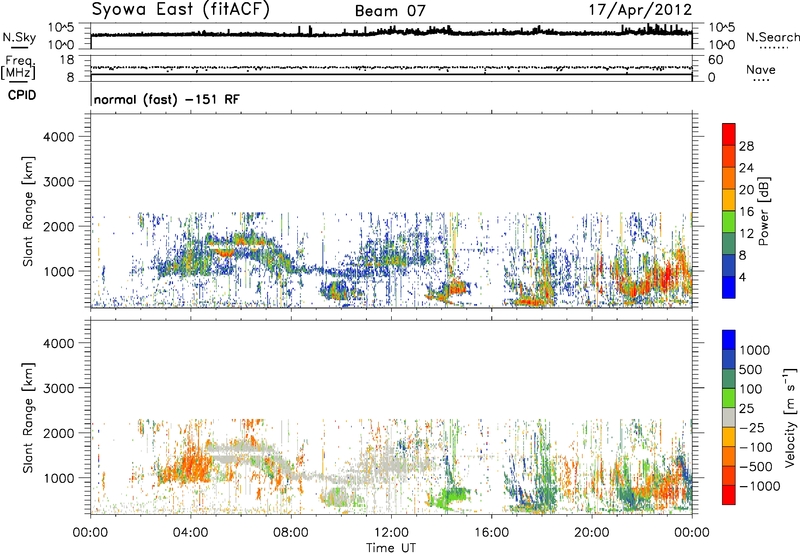Click the blue top segment of Velocity colorbar
Viewport: 800px width, 554px height.
tap(729, 340)
